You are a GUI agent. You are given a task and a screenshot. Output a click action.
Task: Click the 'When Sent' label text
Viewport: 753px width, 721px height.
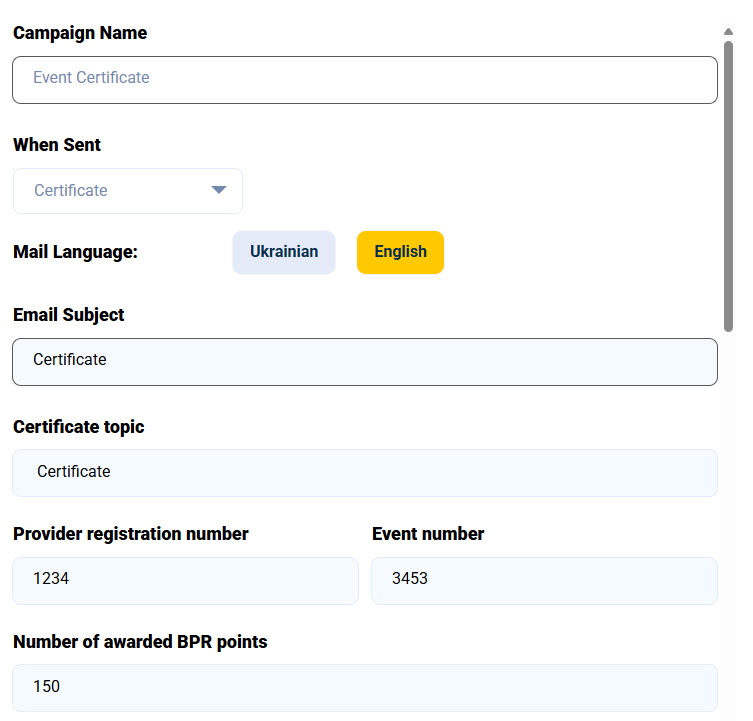57,145
